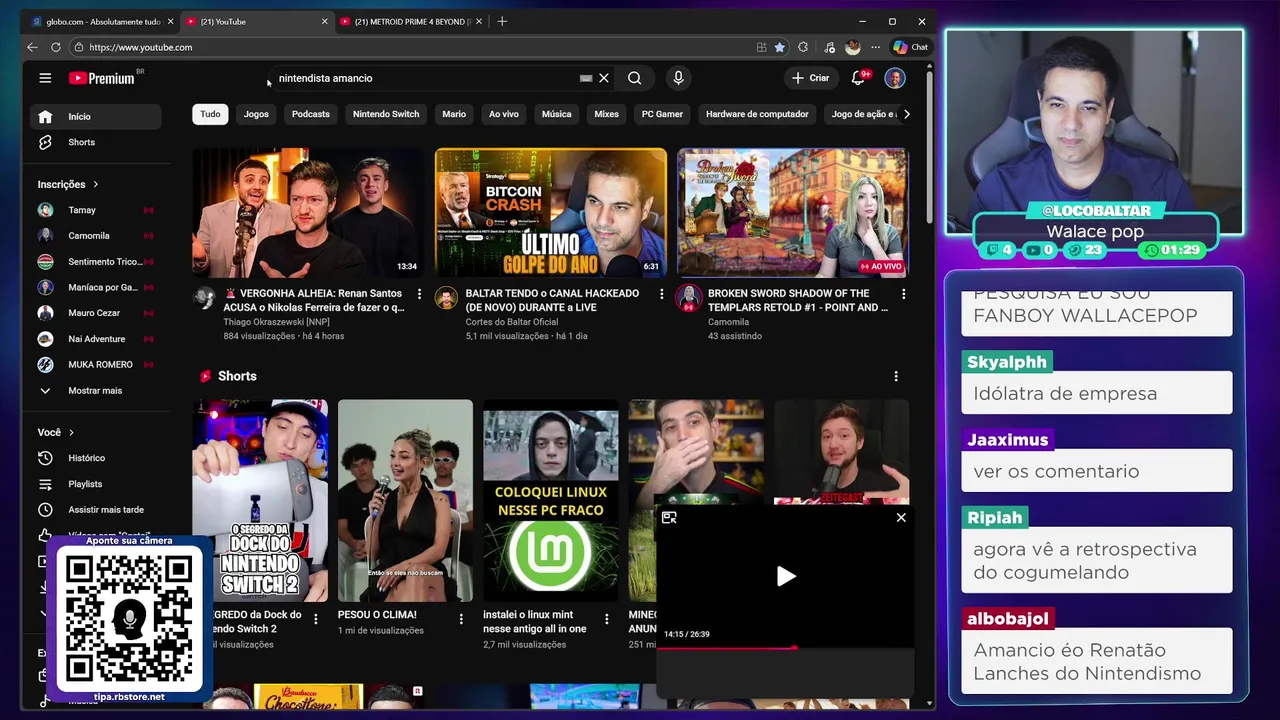1280x720 pixels.
Task: Reload the page in the browser
Action: (56, 47)
